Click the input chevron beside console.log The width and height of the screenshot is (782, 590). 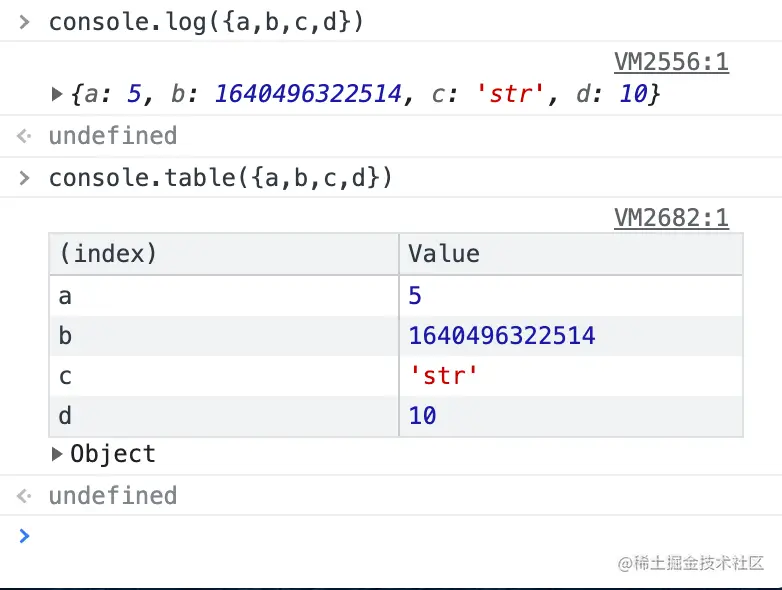(25, 22)
